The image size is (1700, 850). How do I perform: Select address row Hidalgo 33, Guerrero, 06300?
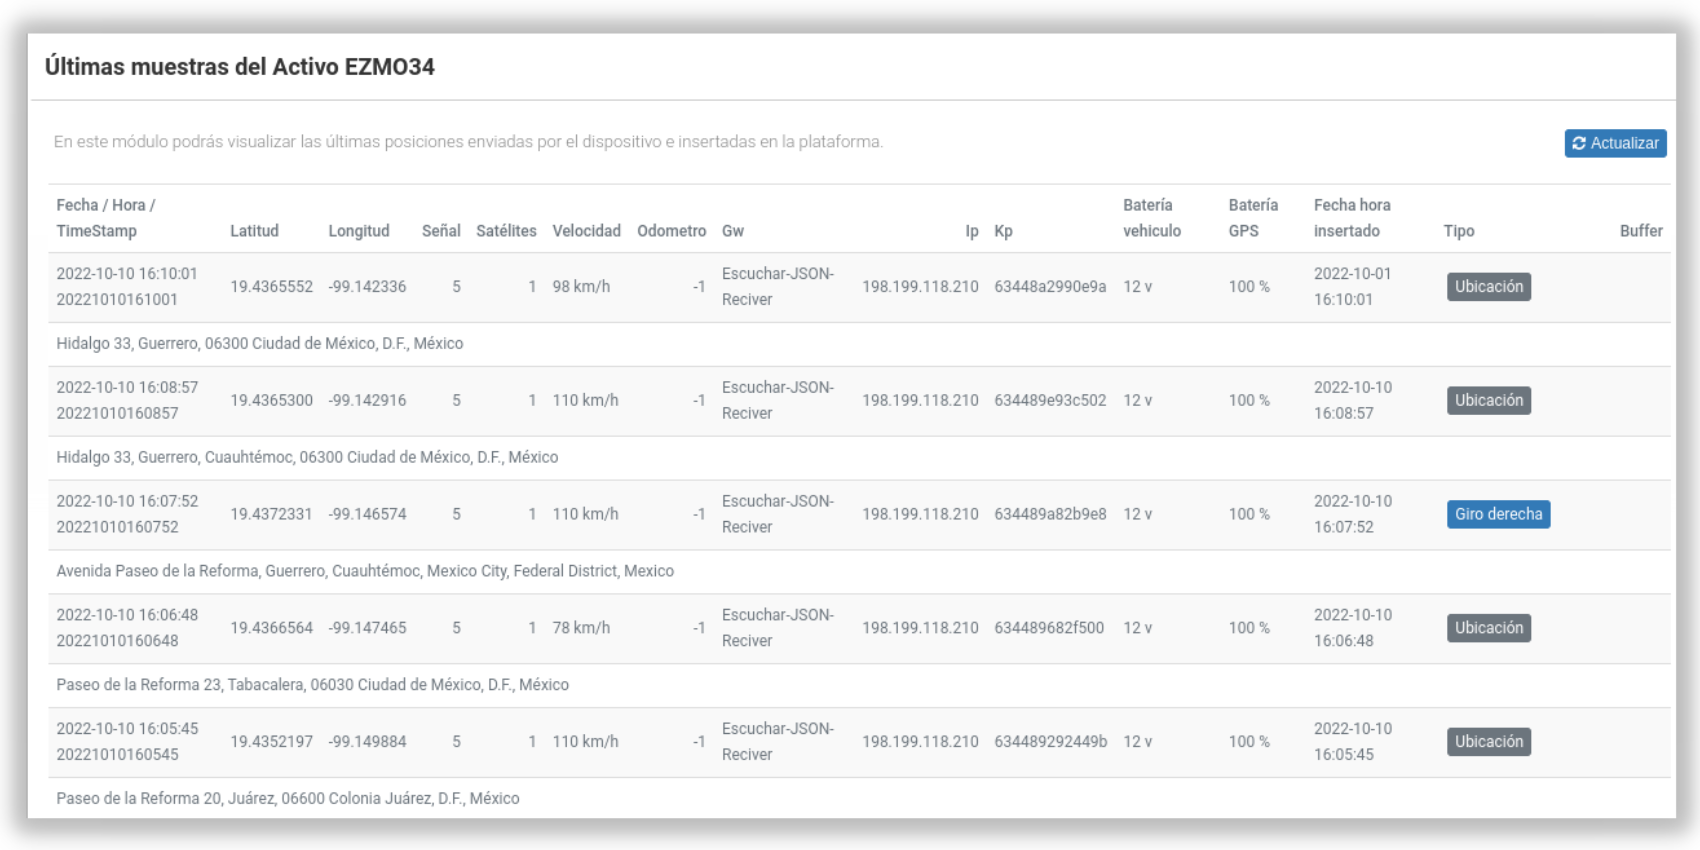[x=859, y=344]
